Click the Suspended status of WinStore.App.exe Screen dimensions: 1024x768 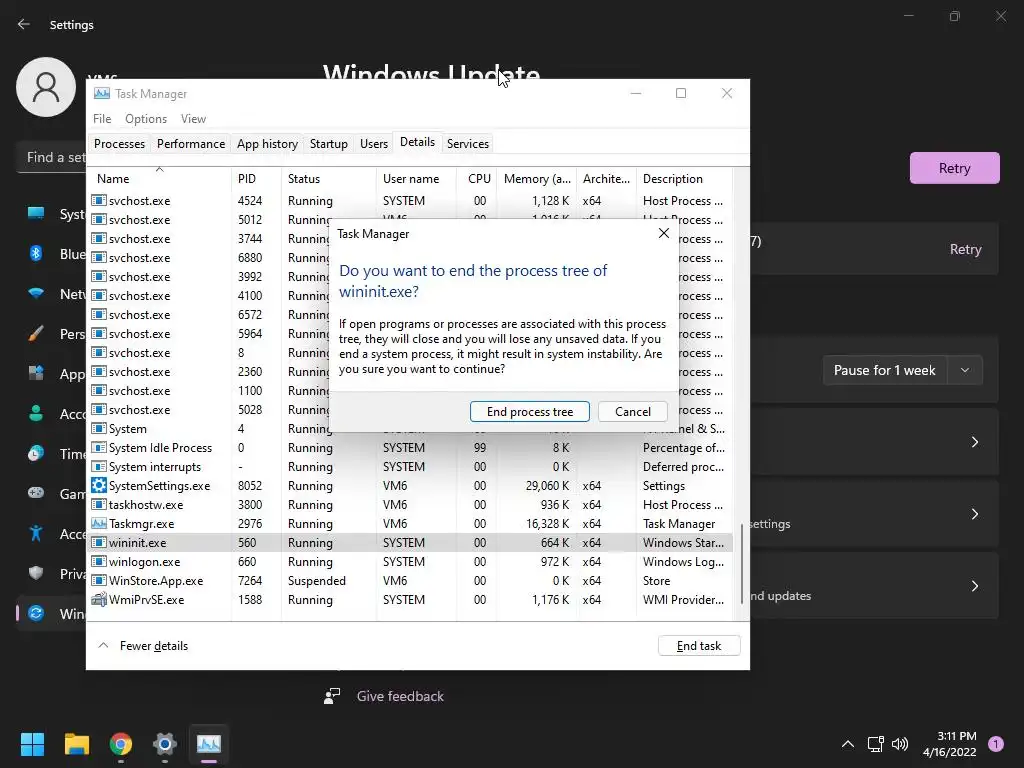tap(317, 580)
